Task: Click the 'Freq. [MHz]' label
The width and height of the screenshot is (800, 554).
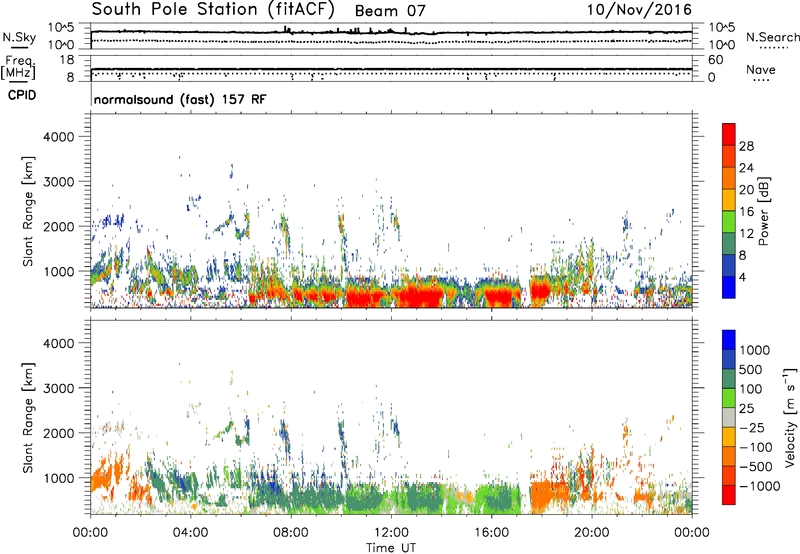Action: pyautogui.click(x=18, y=67)
